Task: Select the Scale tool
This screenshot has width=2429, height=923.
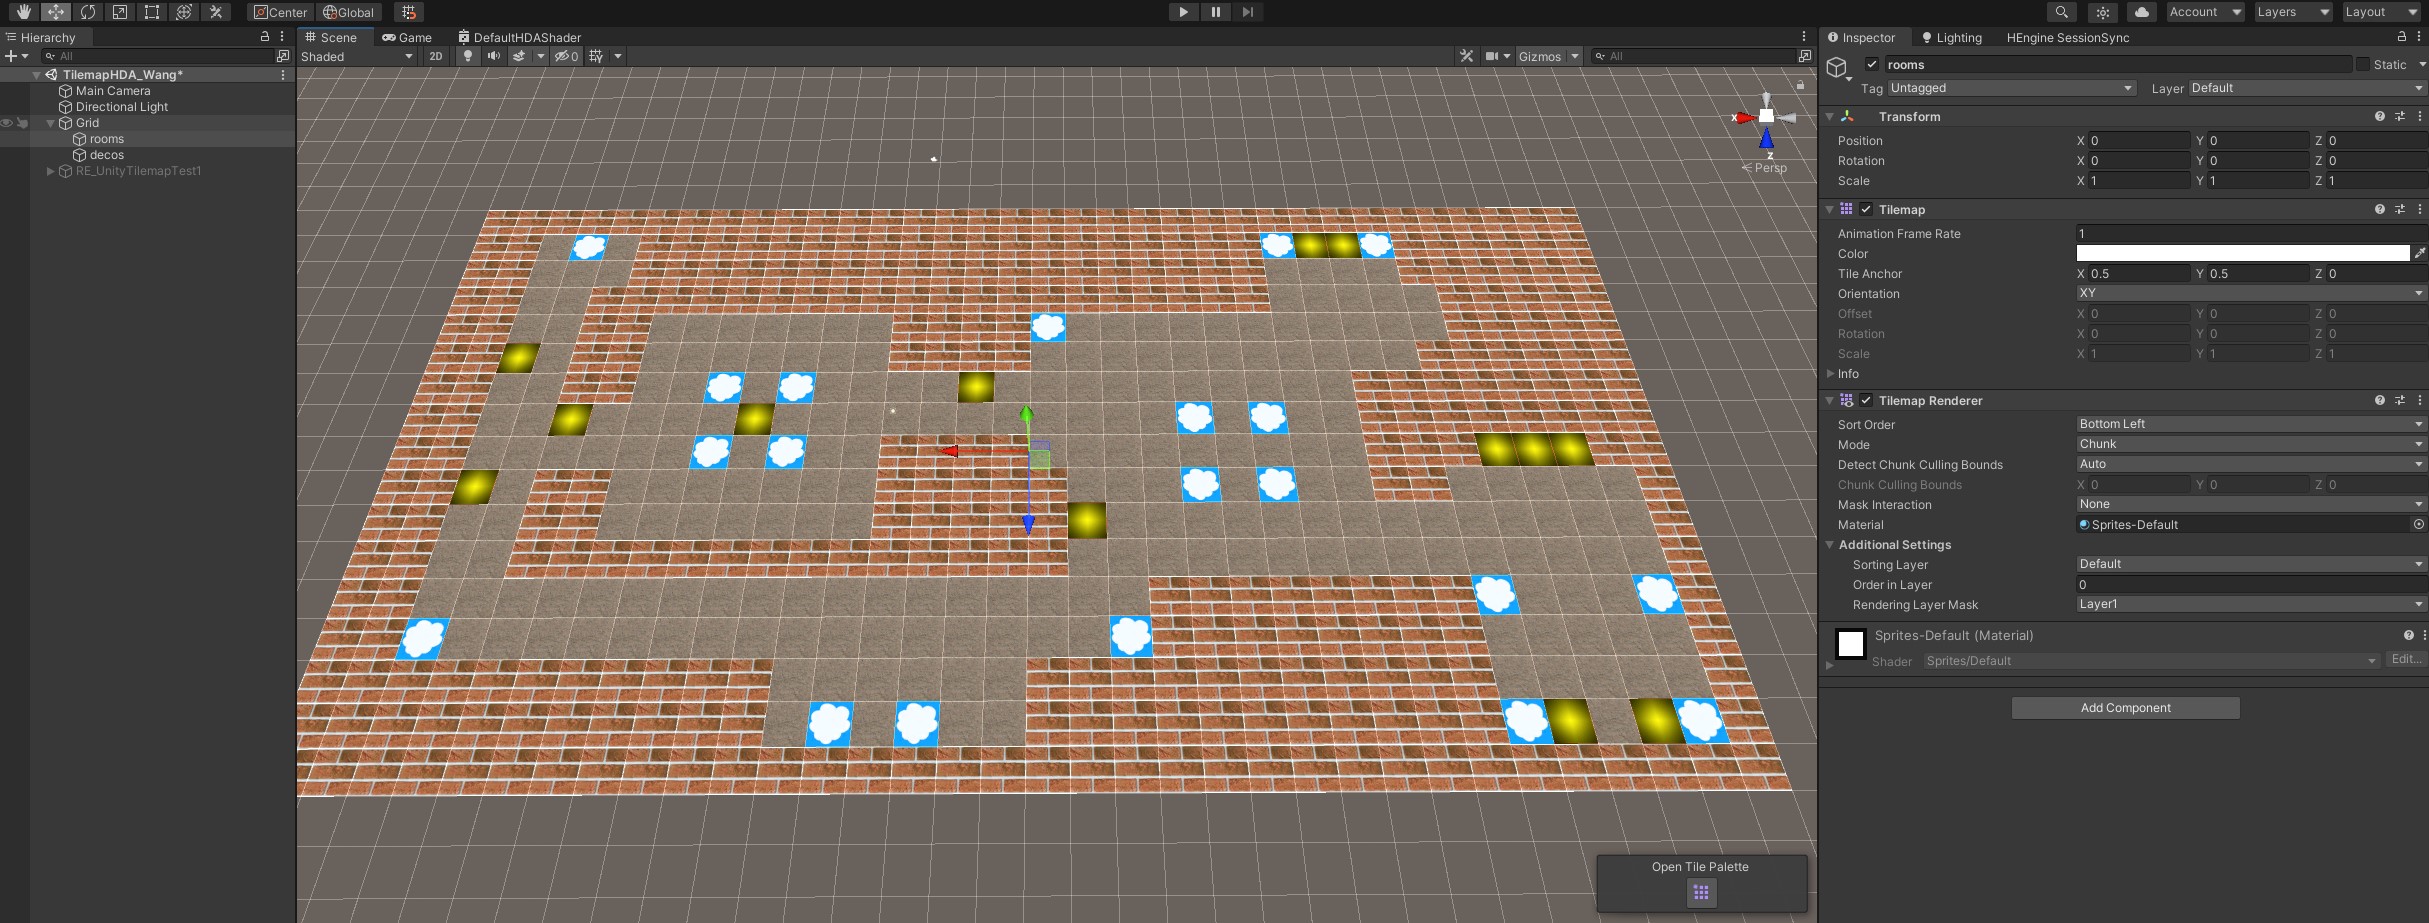Action: pos(120,12)
